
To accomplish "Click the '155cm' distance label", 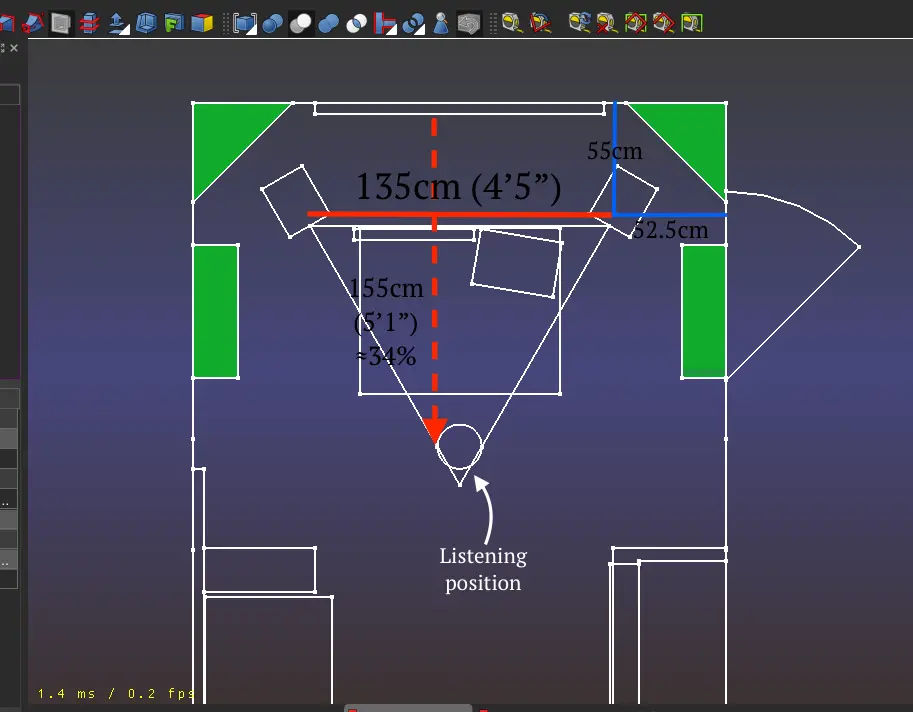I will click(x=387, y=288).
